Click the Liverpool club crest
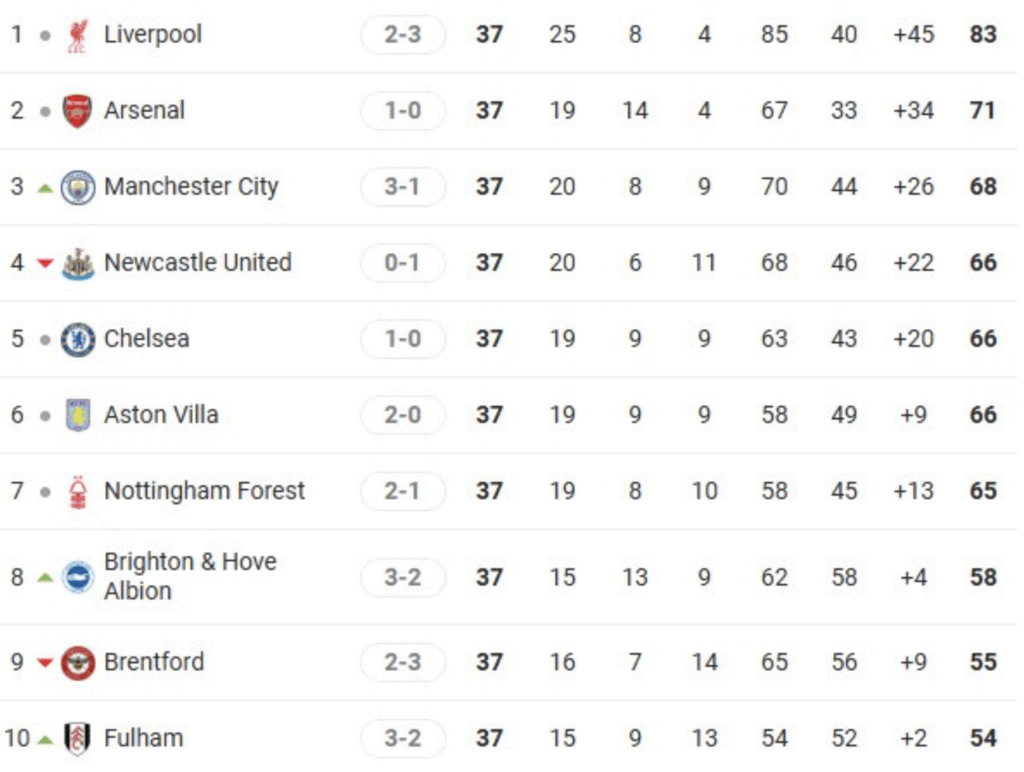This screenshot has width=1024, height=772. click(78, 35)
